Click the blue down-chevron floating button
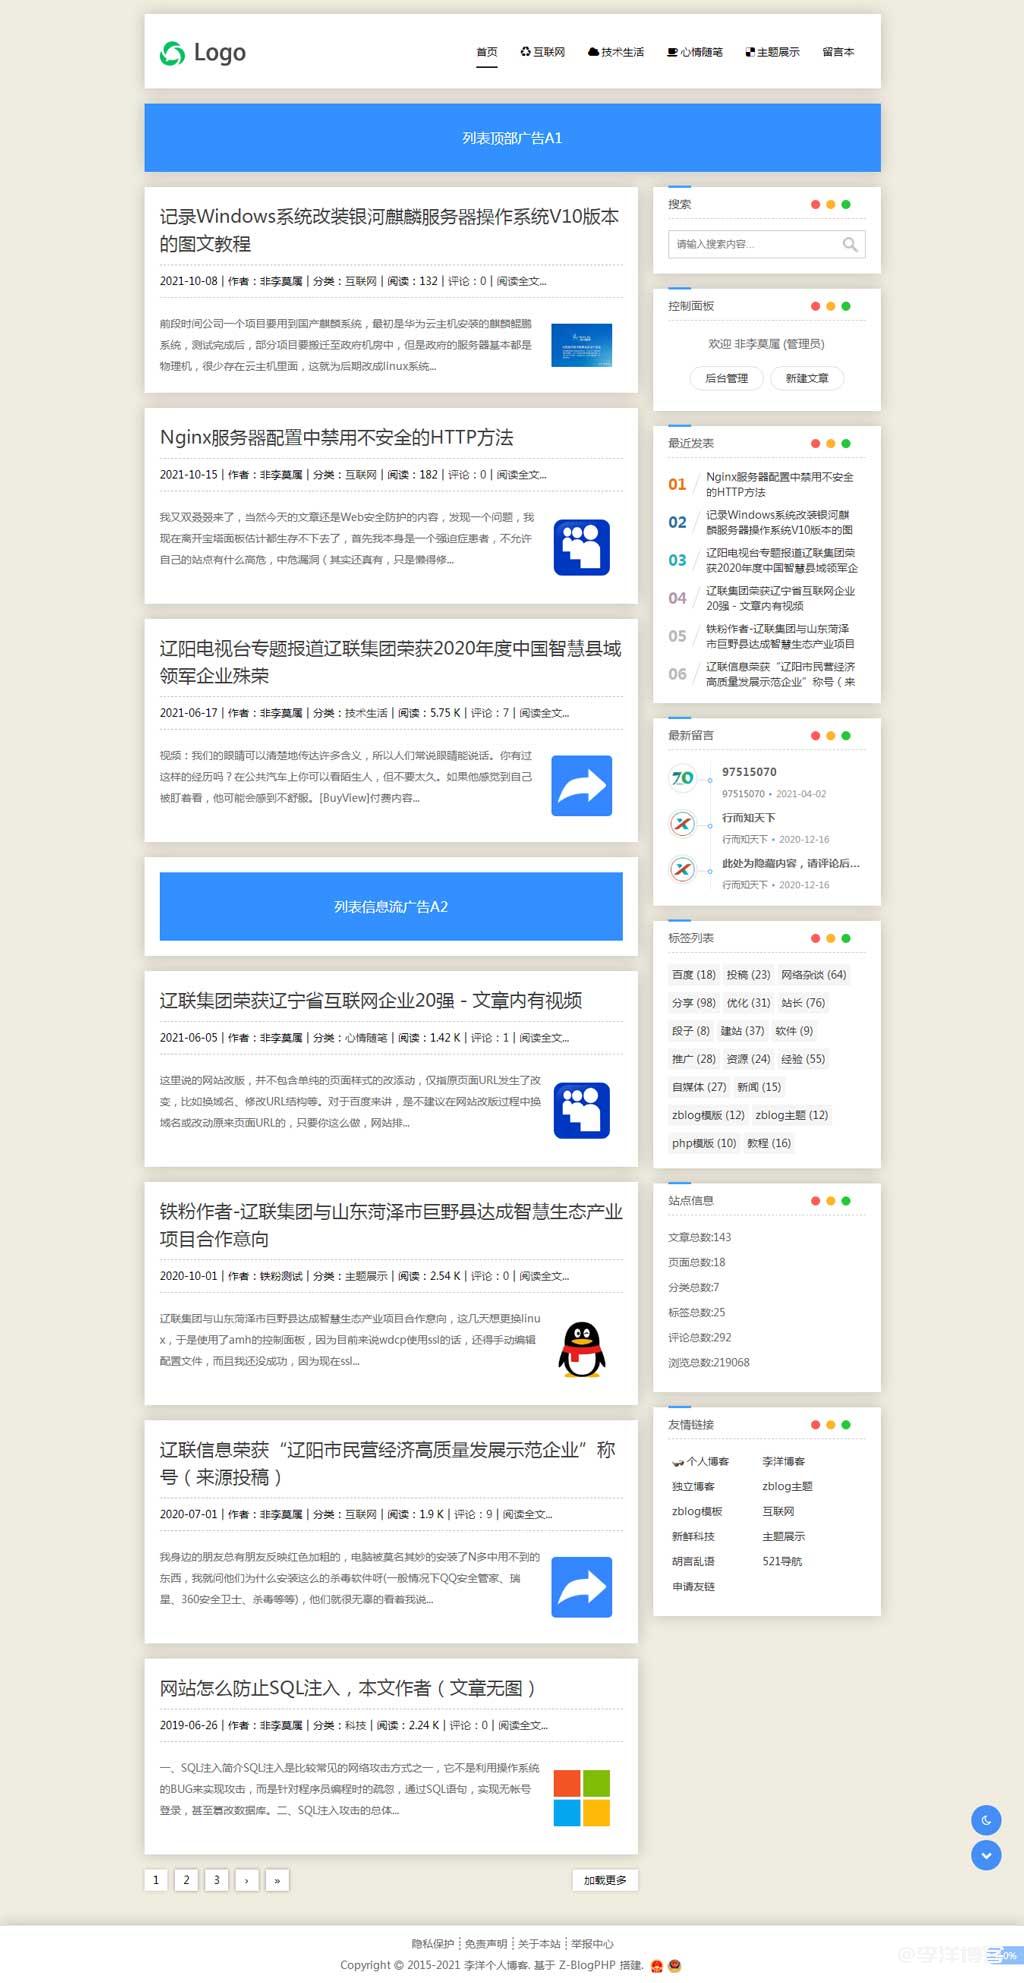Screen dimensions: 1024x1983 click(x=986, y=1855)
